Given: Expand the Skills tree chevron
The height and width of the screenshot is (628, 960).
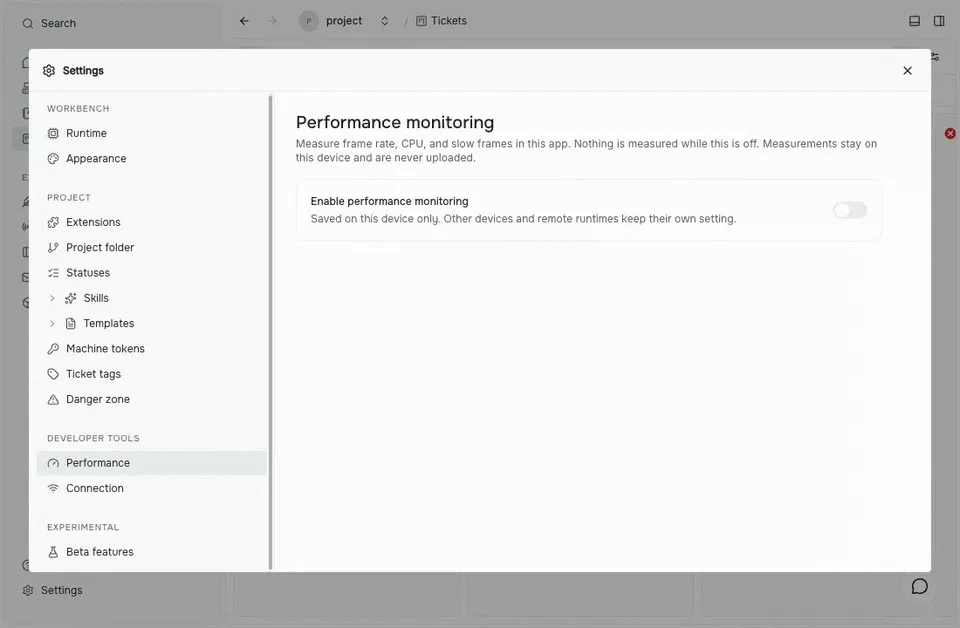Looking at the screenshot, I should pyautogui.click(x=52, y=298).
